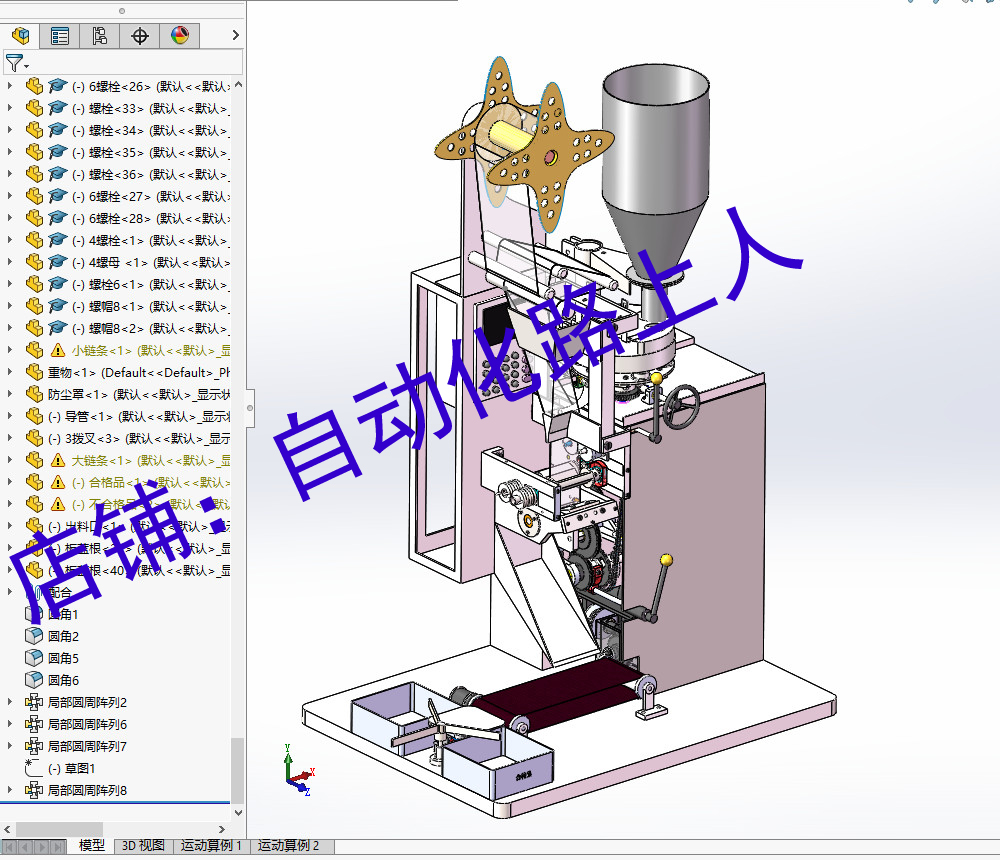Expand the 配合 mates group

pos(9,591)
